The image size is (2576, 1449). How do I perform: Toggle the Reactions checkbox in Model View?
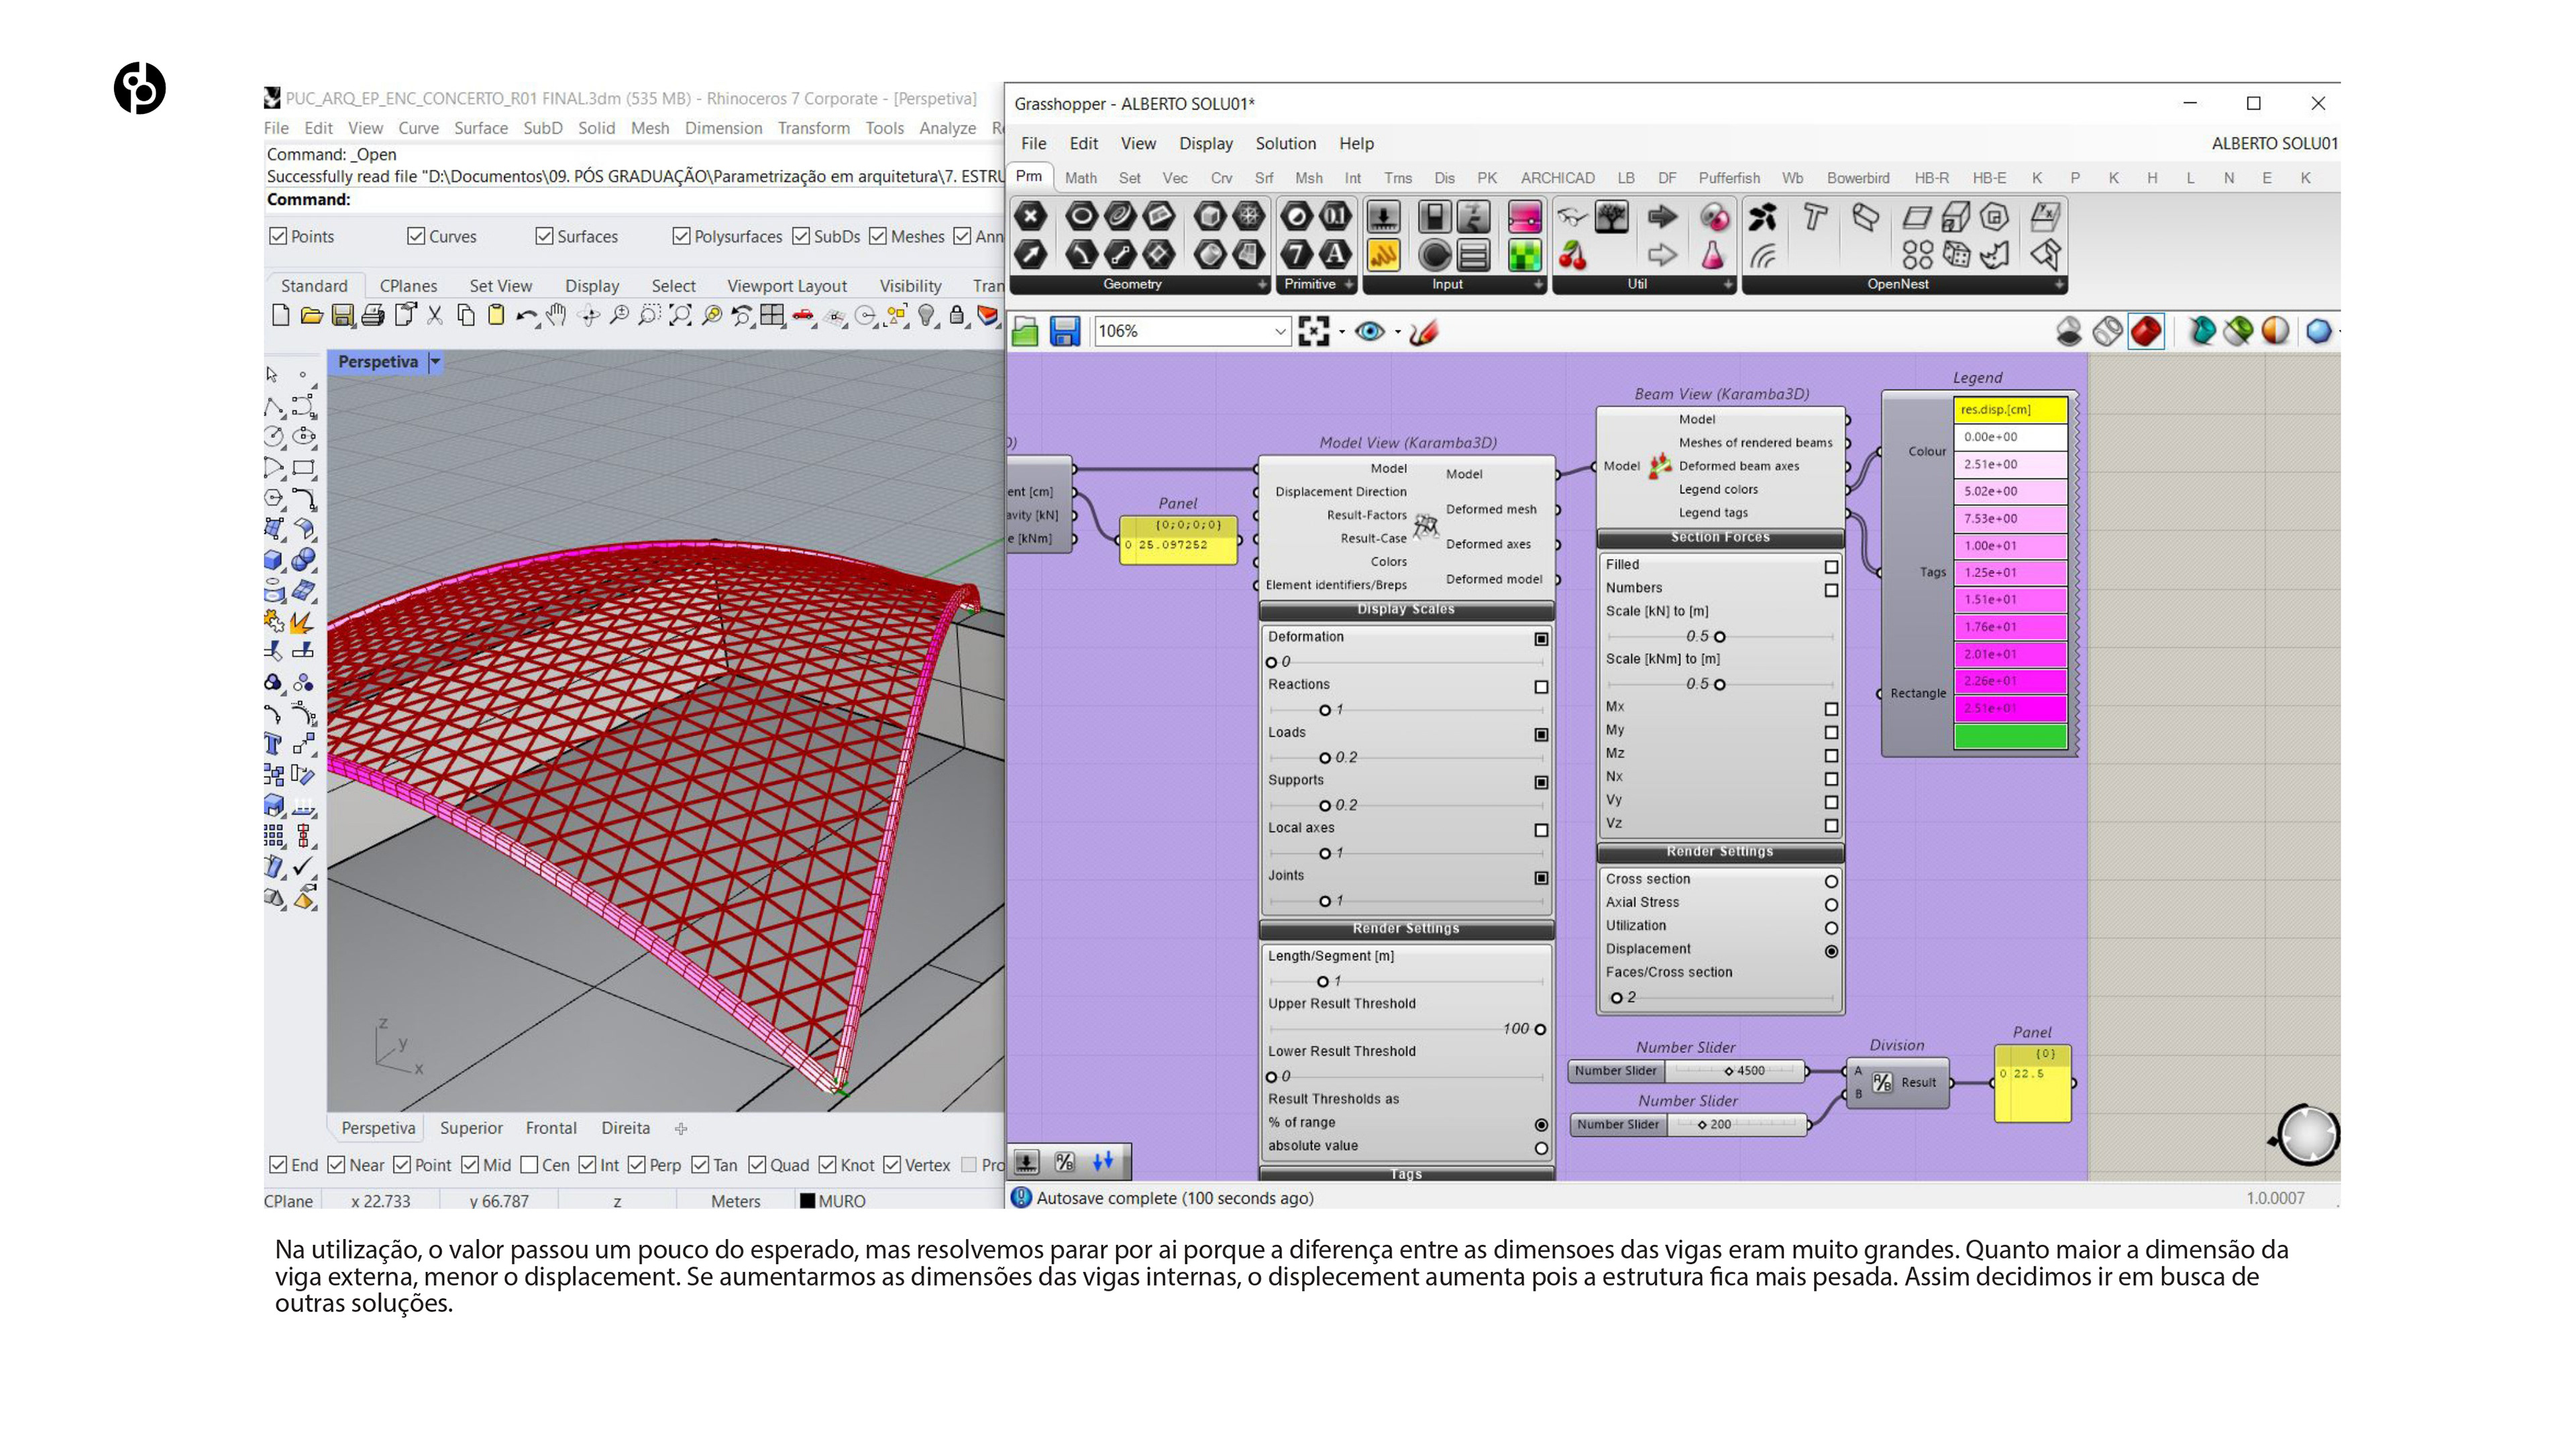(x=1541, y=687)
